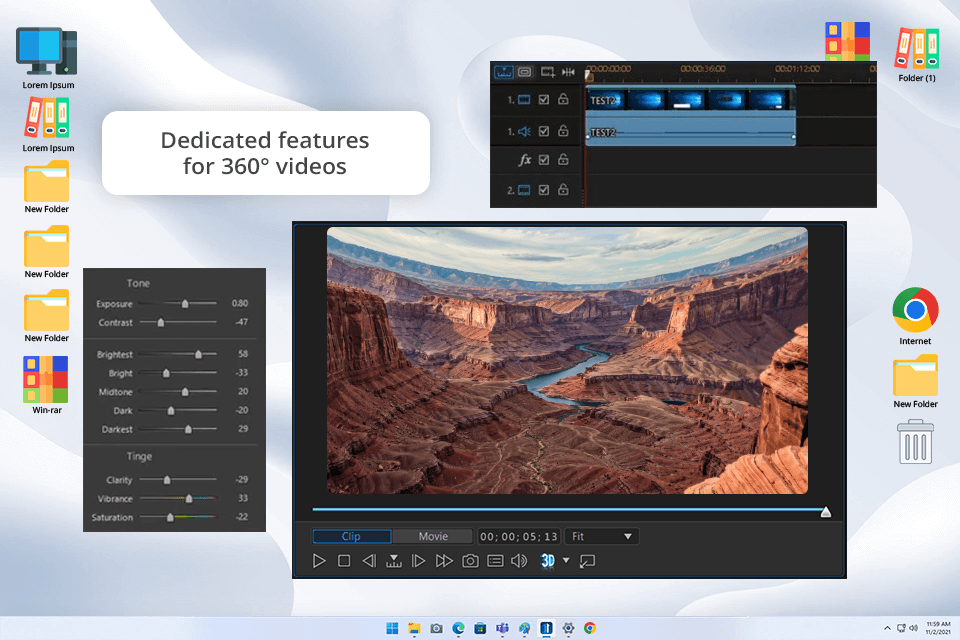Disable video track 1 checkbox
The width and height of the screenshot is (960, 640).
[x=544, y=99]
